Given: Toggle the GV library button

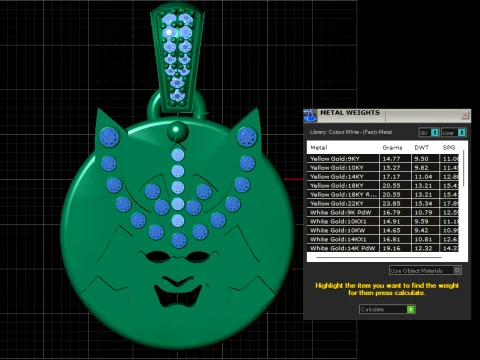Looking at the screenshot, I should (429, 133).
